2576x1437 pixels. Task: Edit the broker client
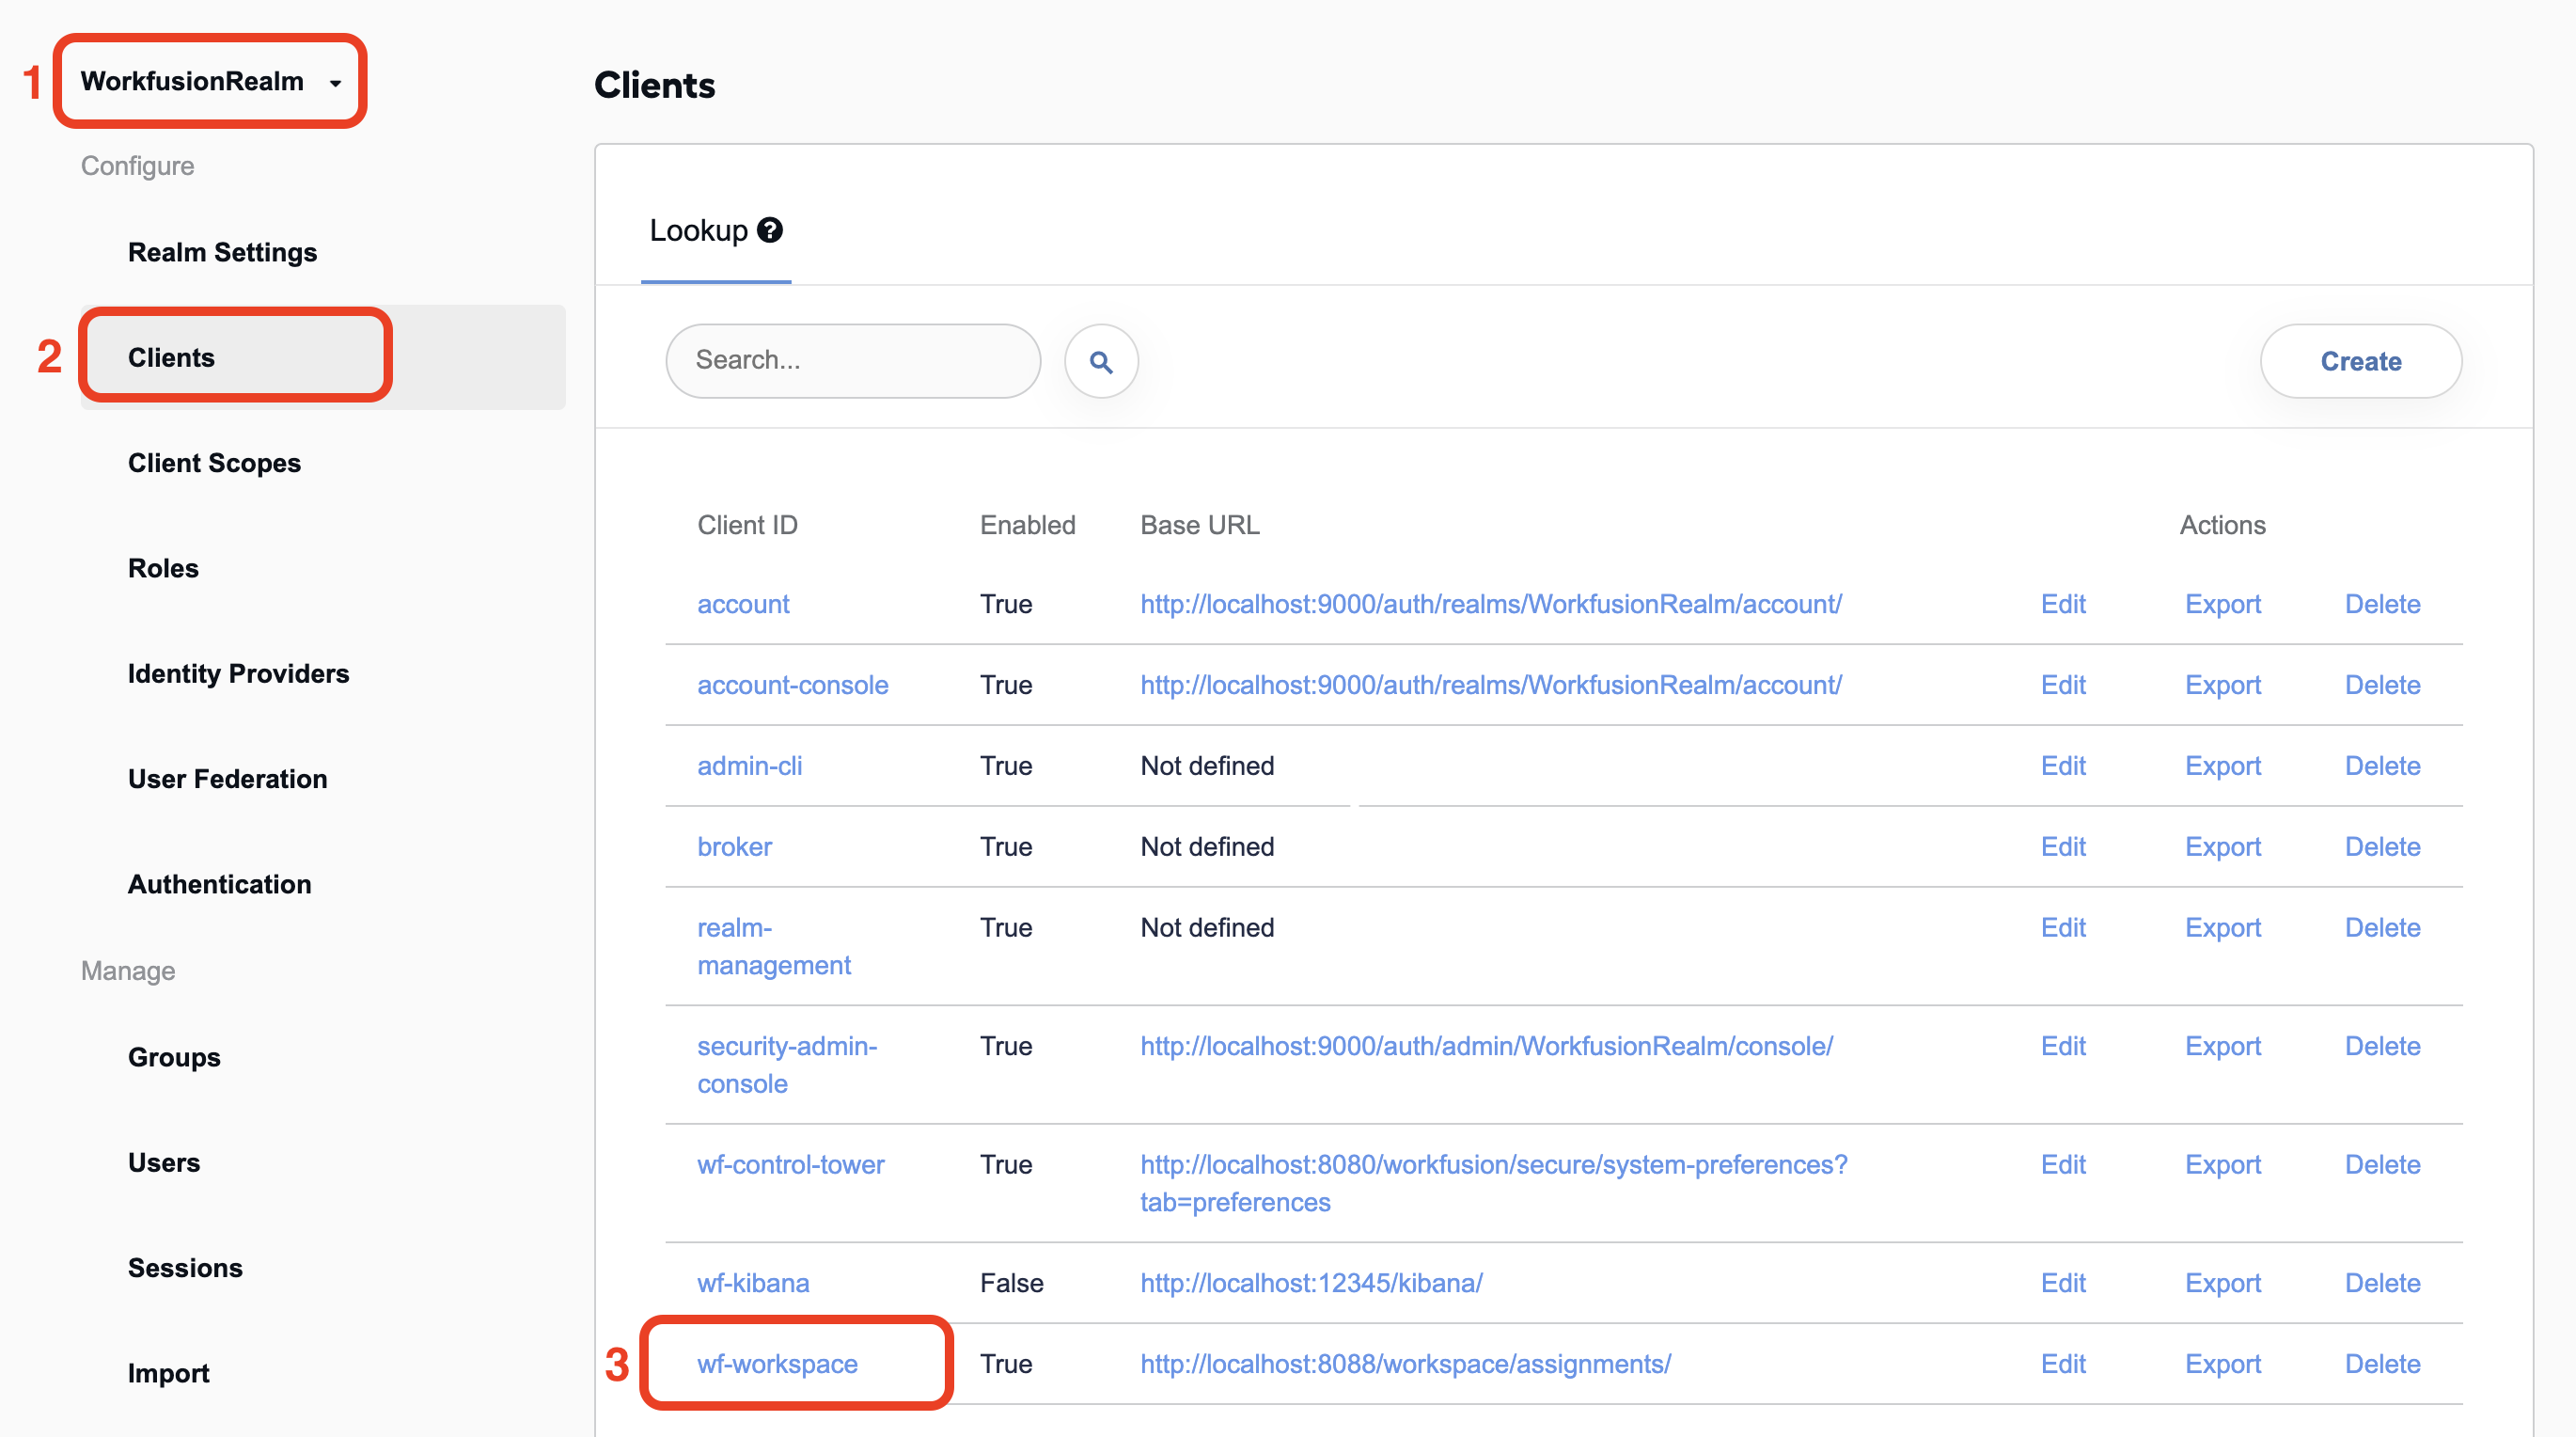2062,847
